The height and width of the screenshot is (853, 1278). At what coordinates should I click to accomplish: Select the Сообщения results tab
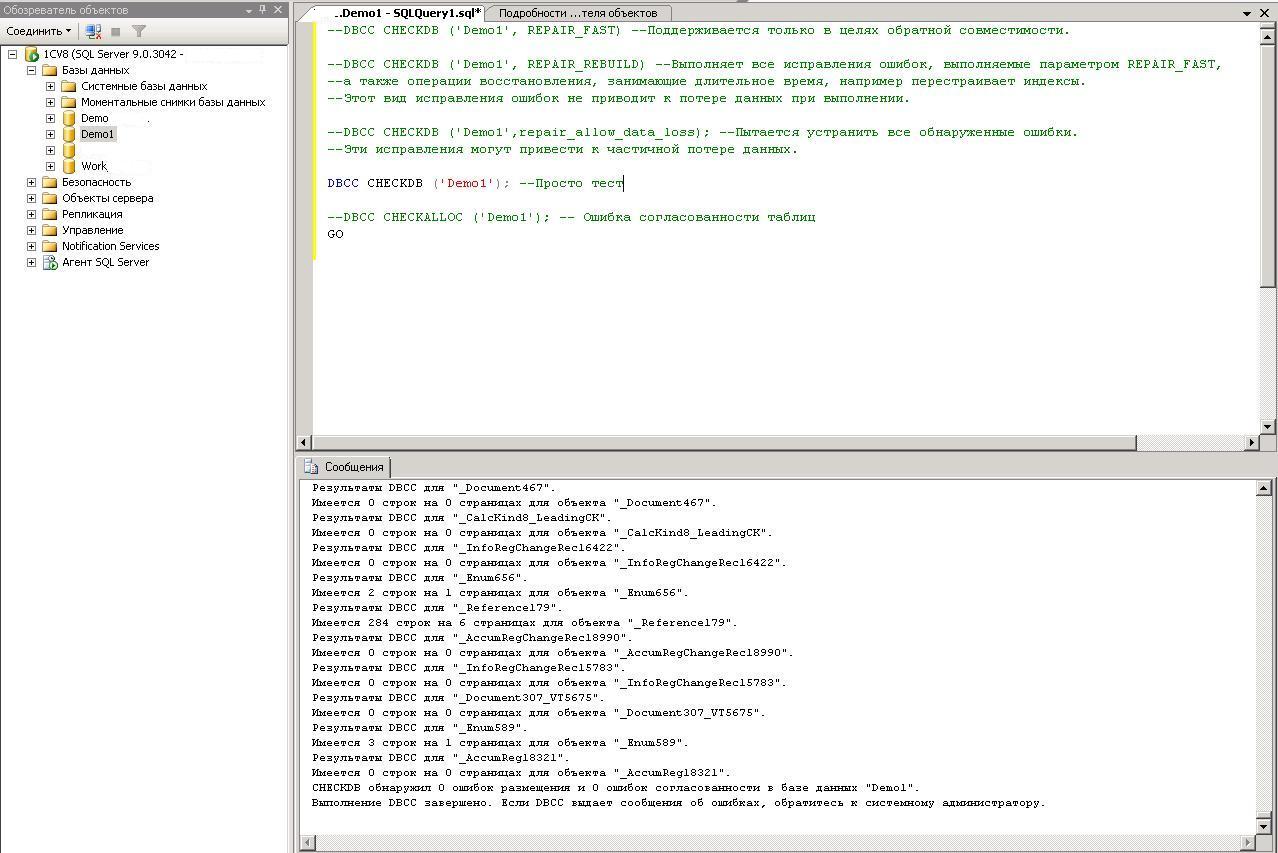click(x=345, y=467)
